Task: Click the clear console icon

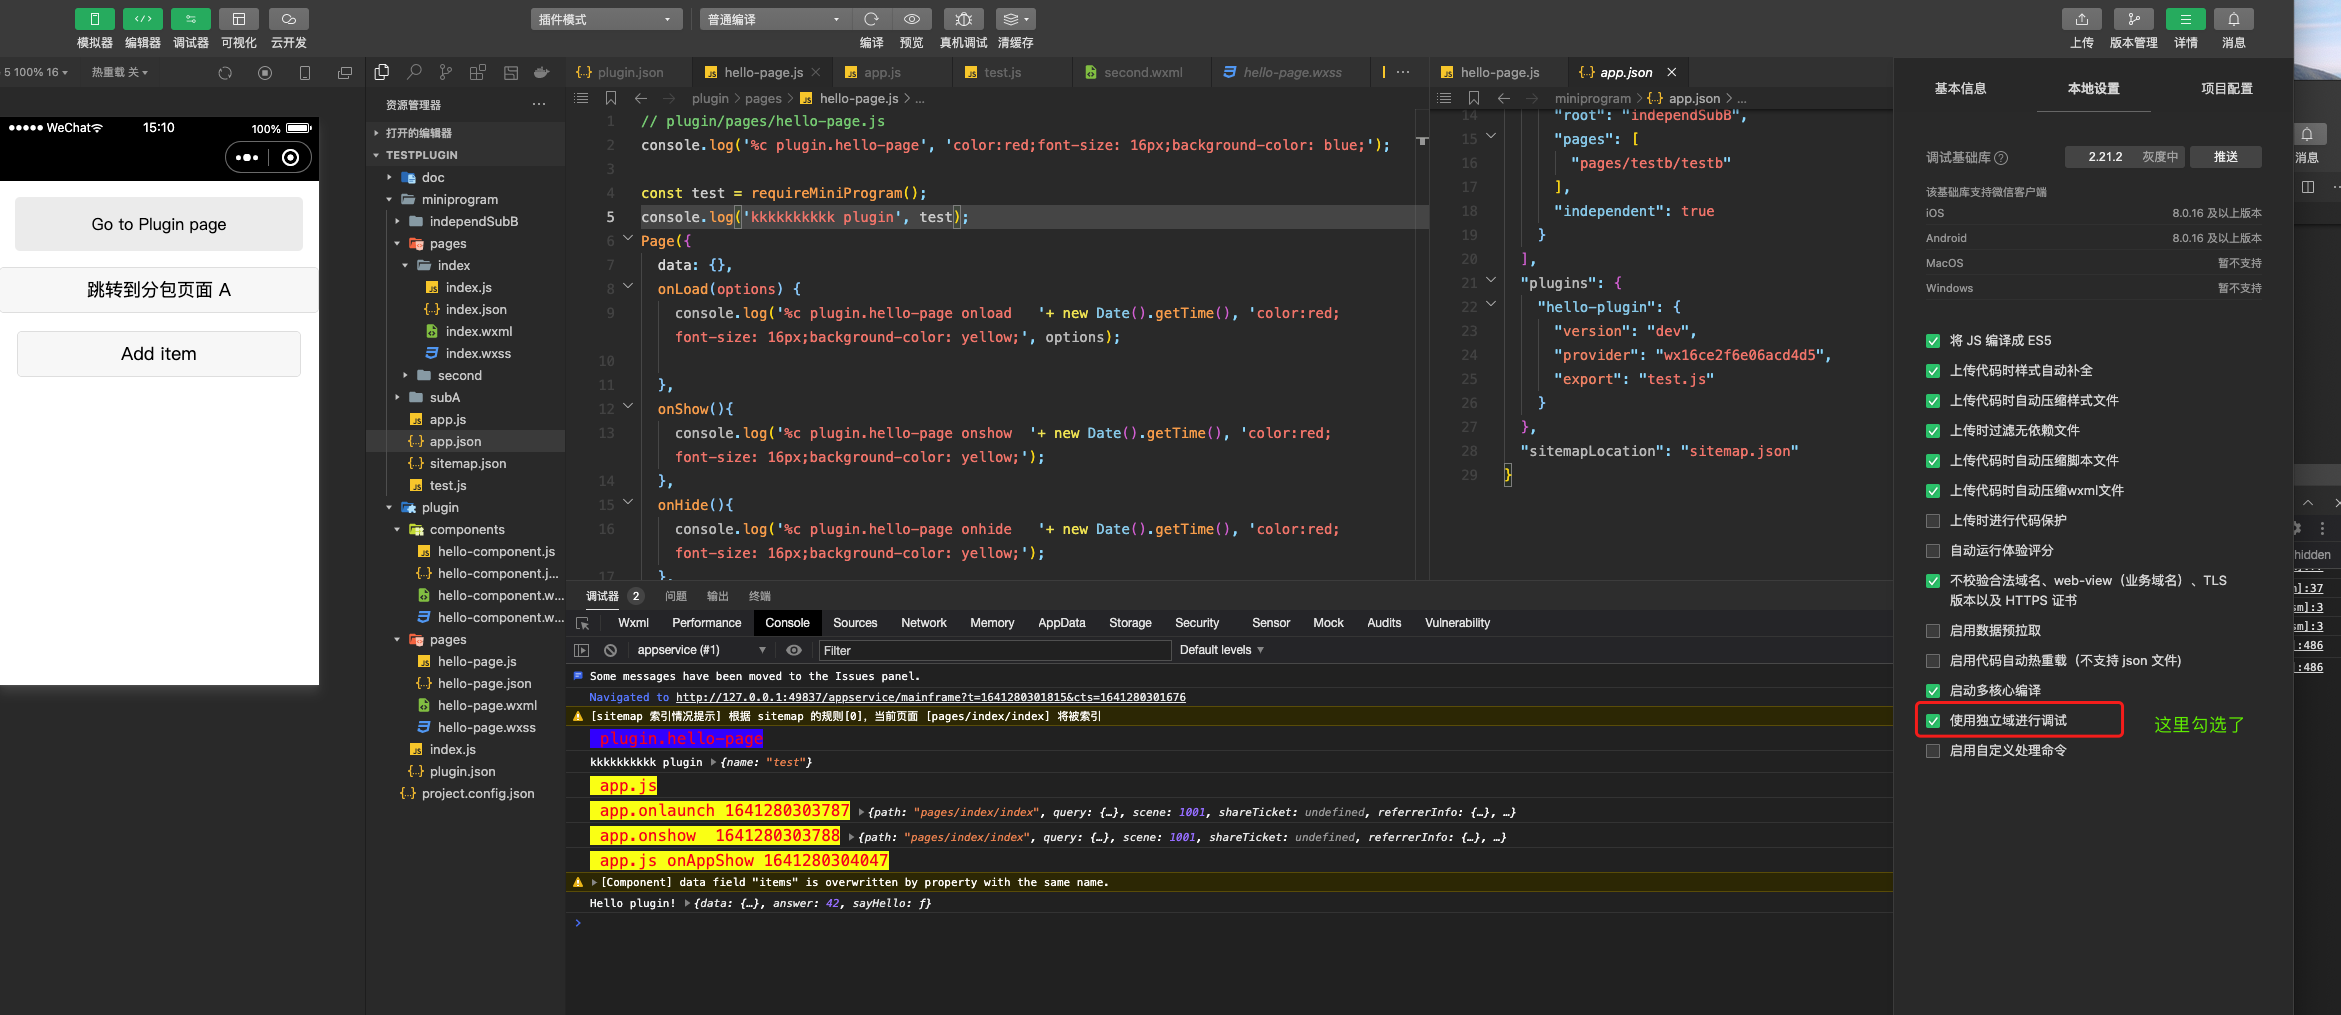Action: pos(610,650)
